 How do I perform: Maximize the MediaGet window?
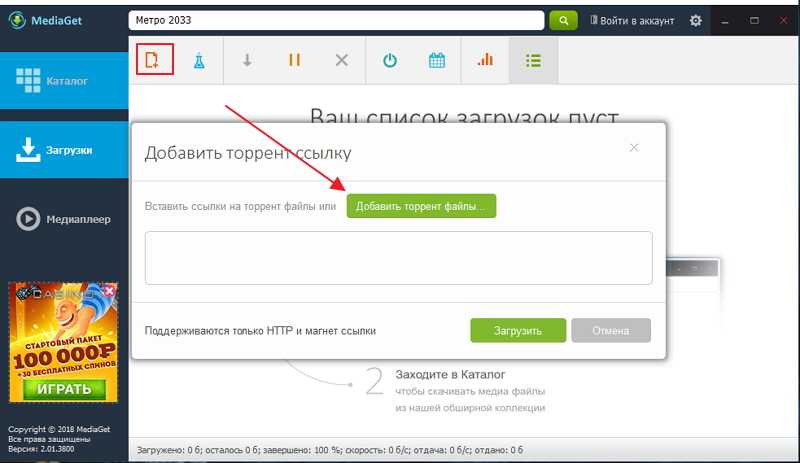pyautogui.click(x=754, y=21)
